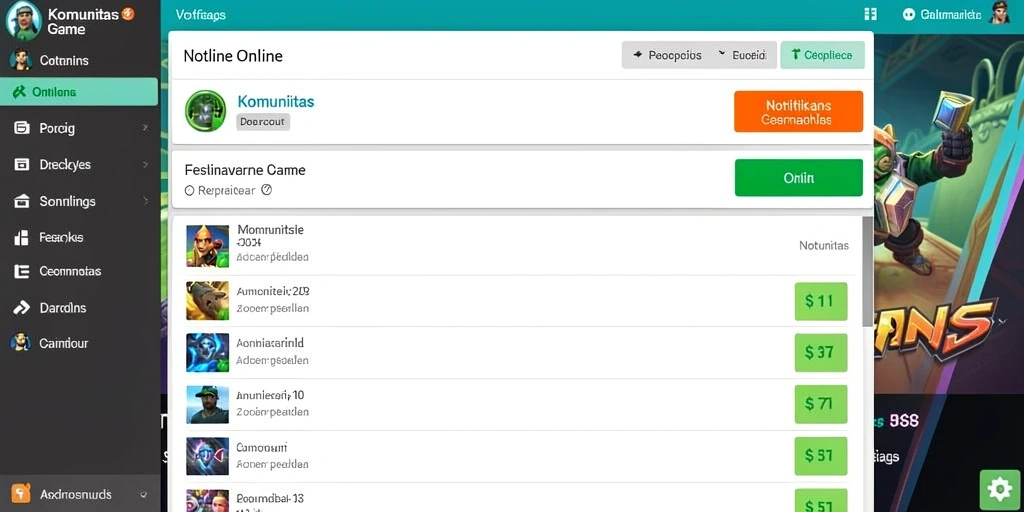Open the Aadnosmuds dropdown arrow
The image size is (1024, 512).
click(143, 495)
